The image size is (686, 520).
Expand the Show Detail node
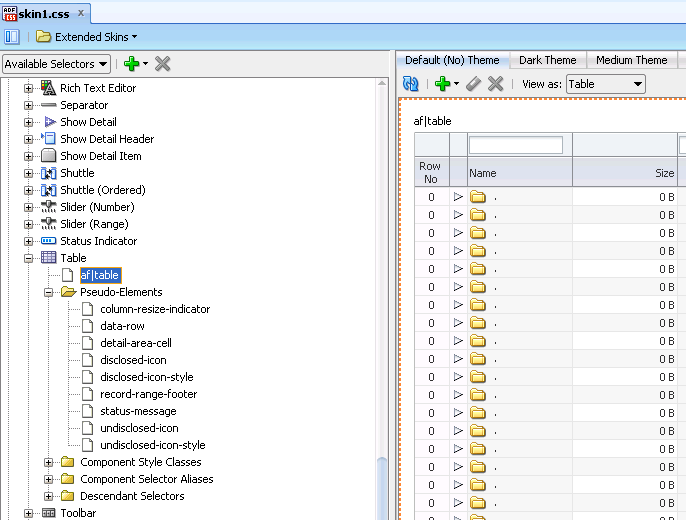(28, 122)
